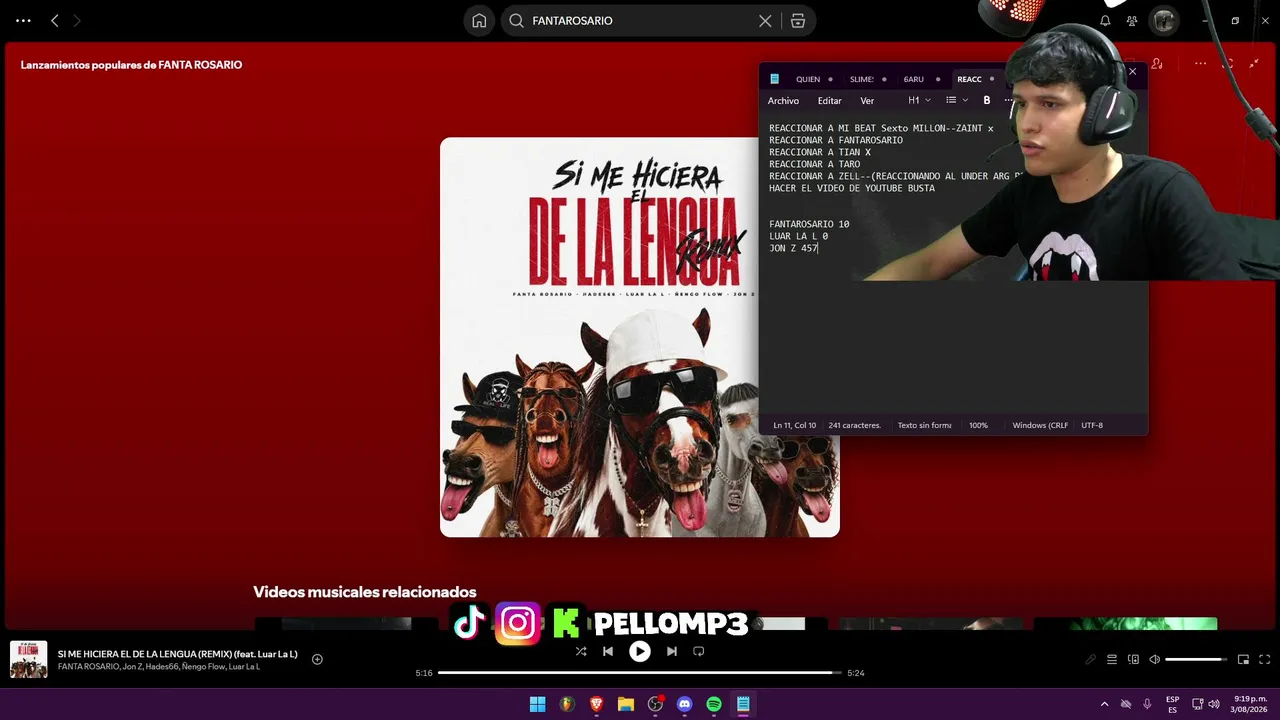Open the De La Lengua Remix cover
This screenshot has width=1280, height=720.
click(640, 337)
